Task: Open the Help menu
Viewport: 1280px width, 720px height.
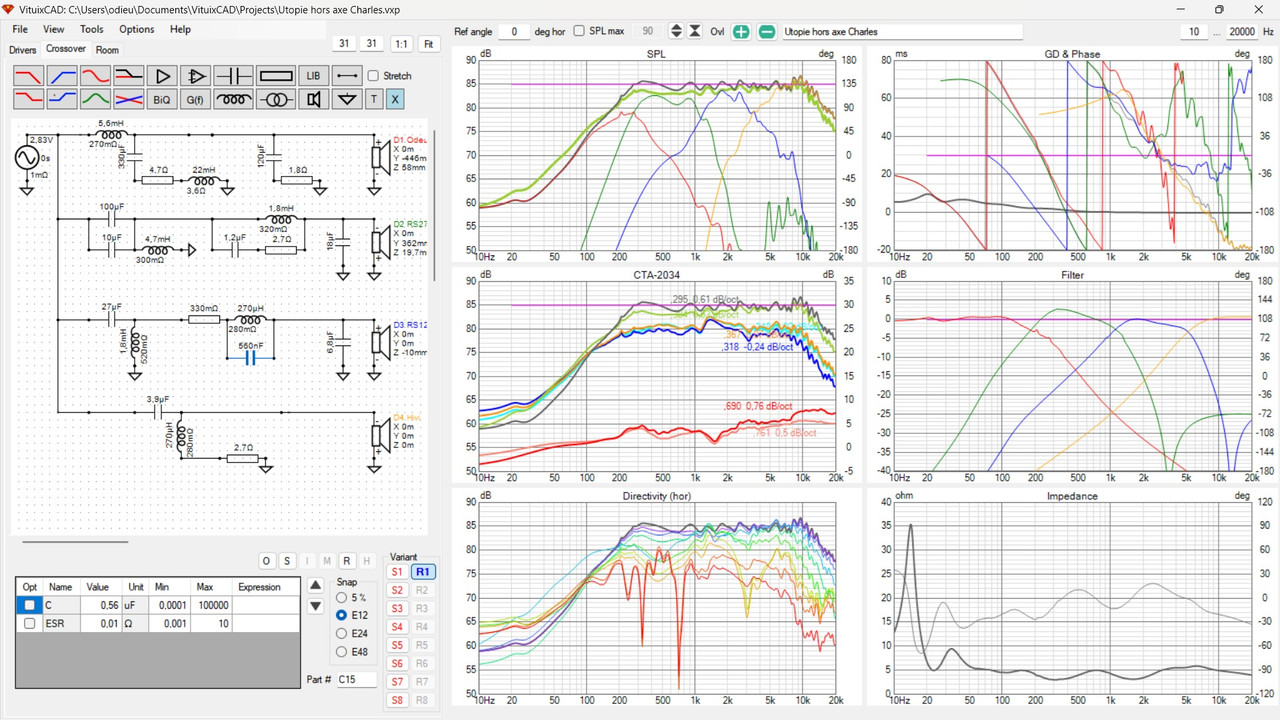Action: 180,29
